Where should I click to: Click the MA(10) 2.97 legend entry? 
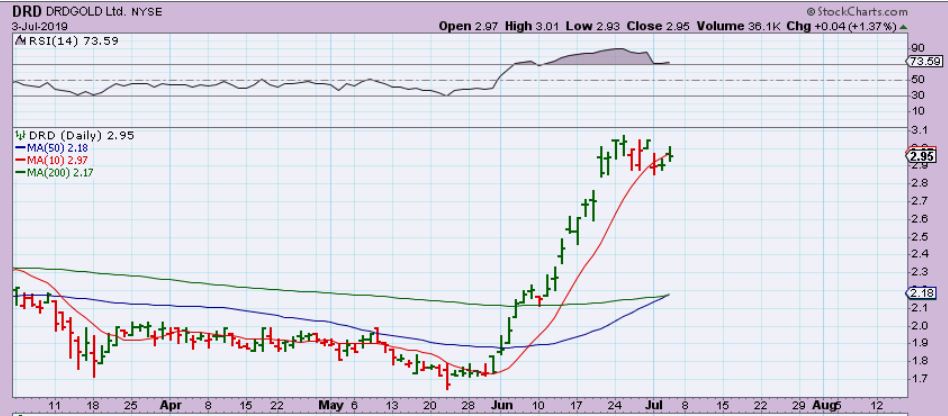(53, 160)
